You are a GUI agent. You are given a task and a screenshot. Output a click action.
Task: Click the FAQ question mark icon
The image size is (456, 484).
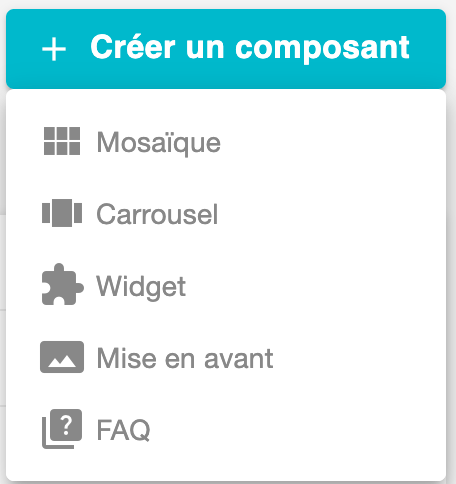(62, 429)
